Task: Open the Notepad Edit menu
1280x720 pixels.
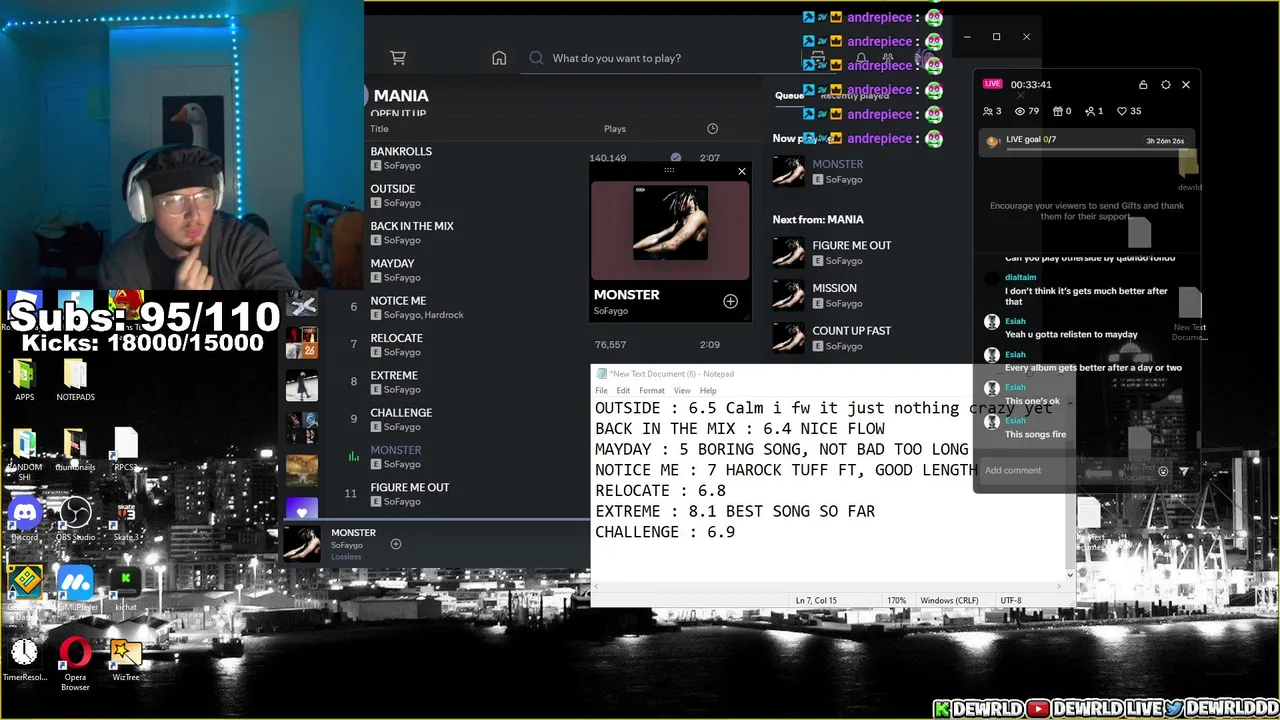Action: (623, 391)
